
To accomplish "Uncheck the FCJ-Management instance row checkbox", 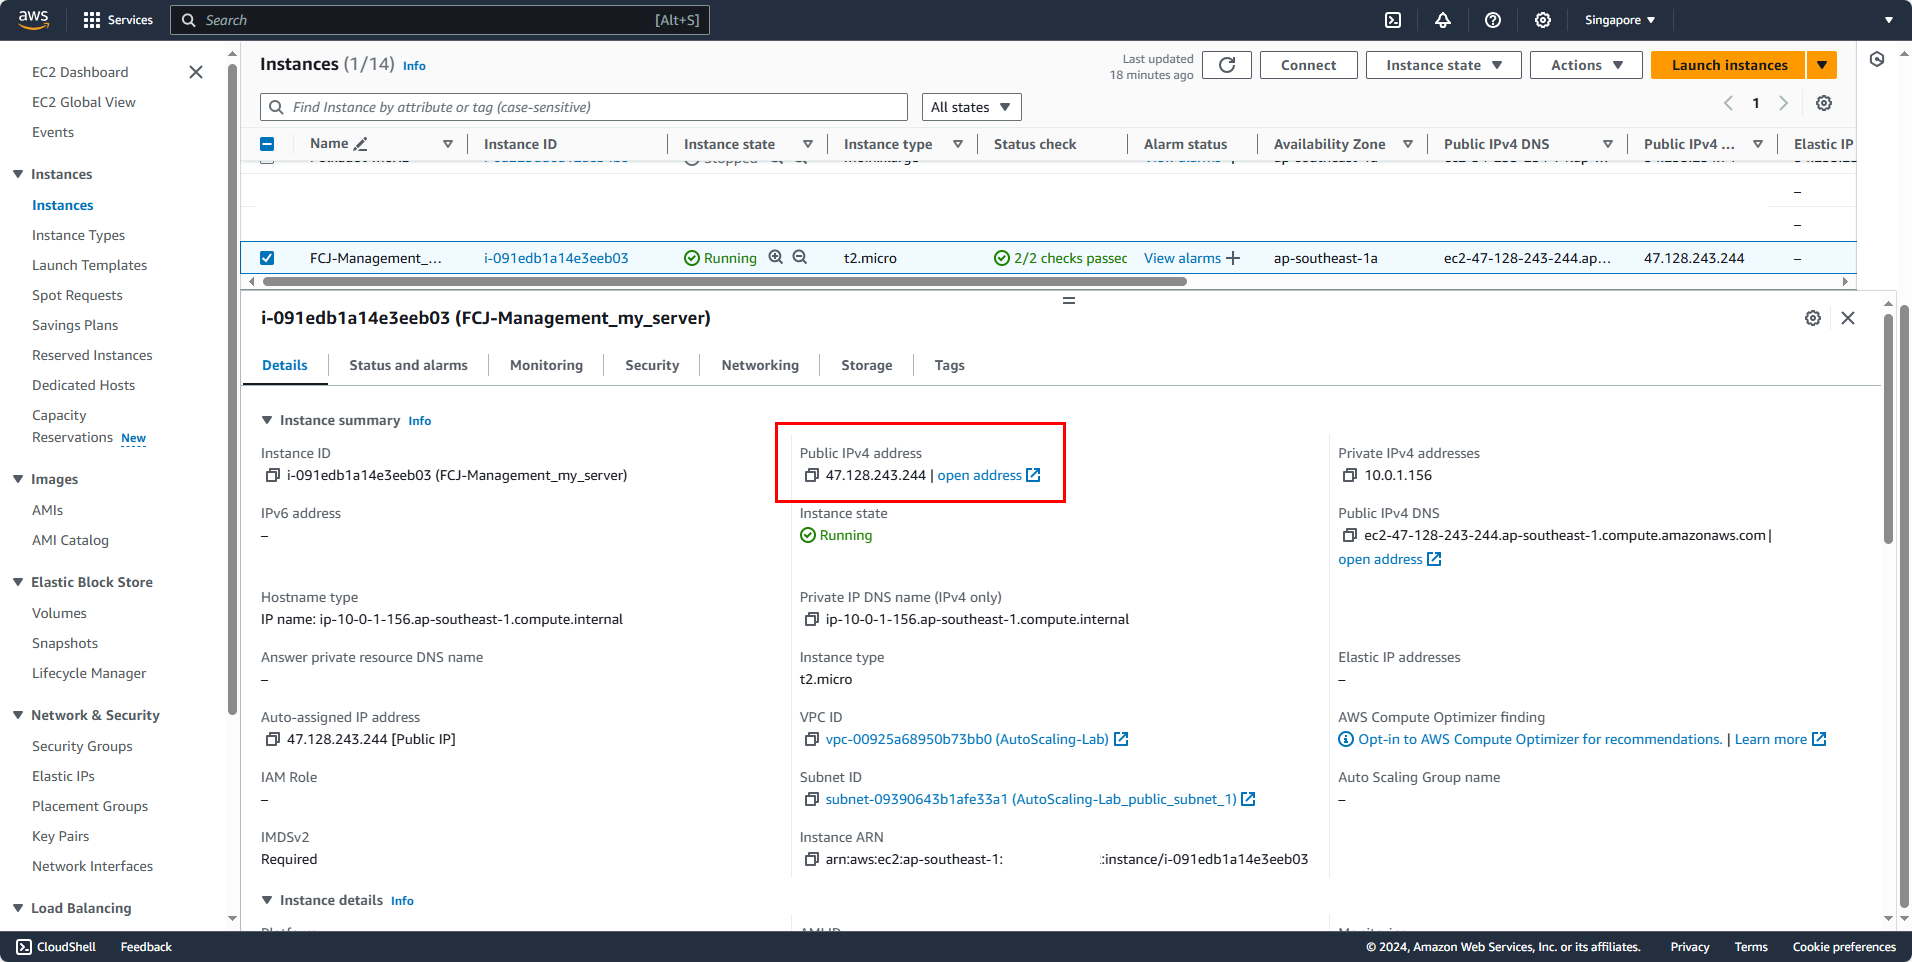I will 267,257.
